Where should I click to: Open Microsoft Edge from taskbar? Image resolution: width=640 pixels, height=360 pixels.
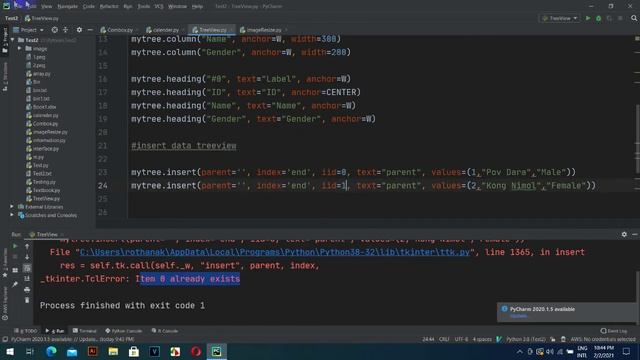tap(51, 351)
